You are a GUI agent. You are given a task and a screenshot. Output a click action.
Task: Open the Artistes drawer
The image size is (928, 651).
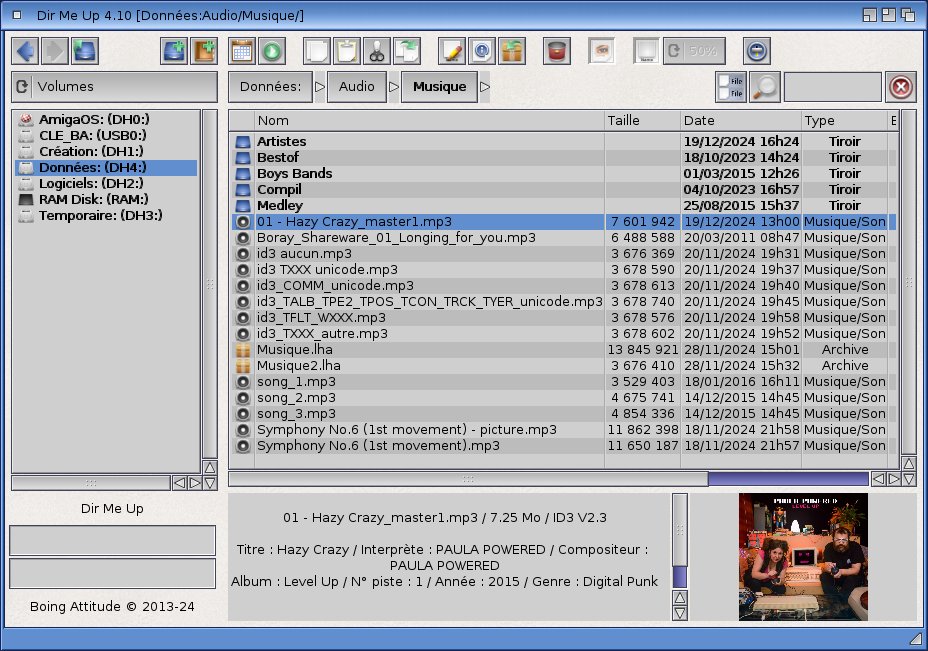click(x=282, y=142)
